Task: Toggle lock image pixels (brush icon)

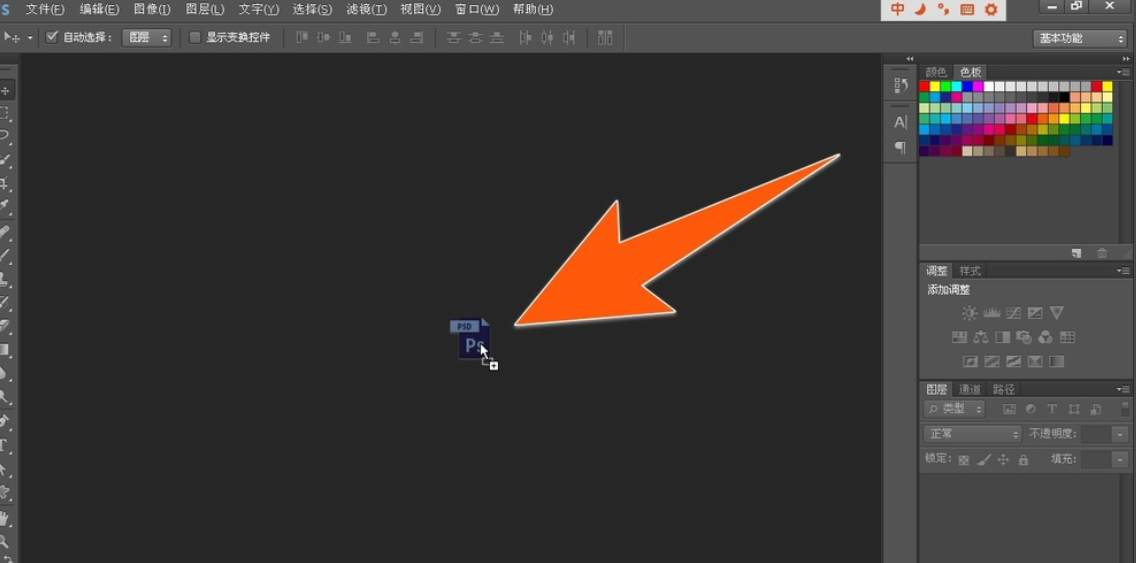Action: coord(983,459)
